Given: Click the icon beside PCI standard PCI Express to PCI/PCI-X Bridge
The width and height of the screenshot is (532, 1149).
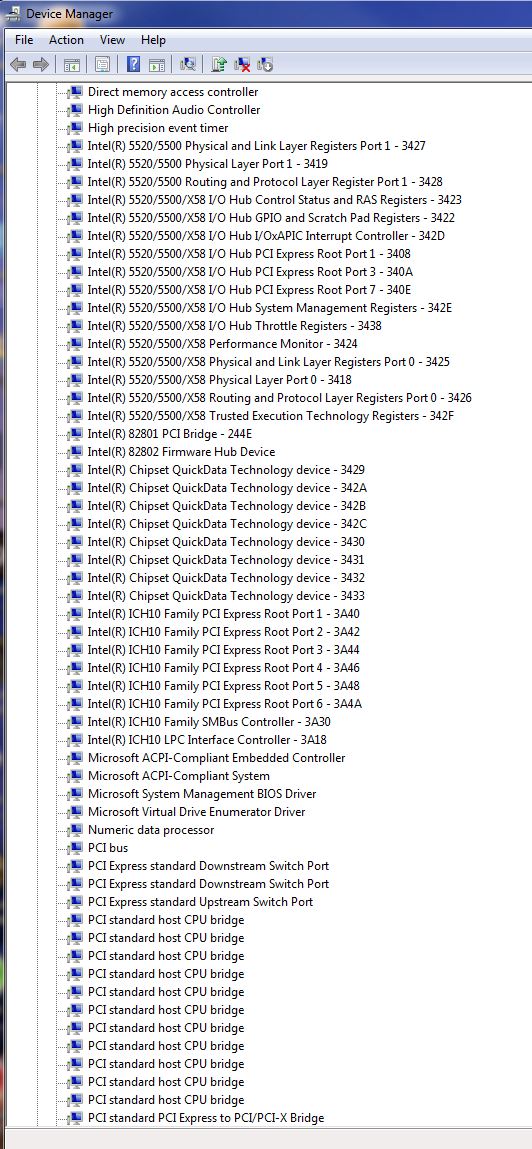Looking at the screenshot, I should point(75,1118).
